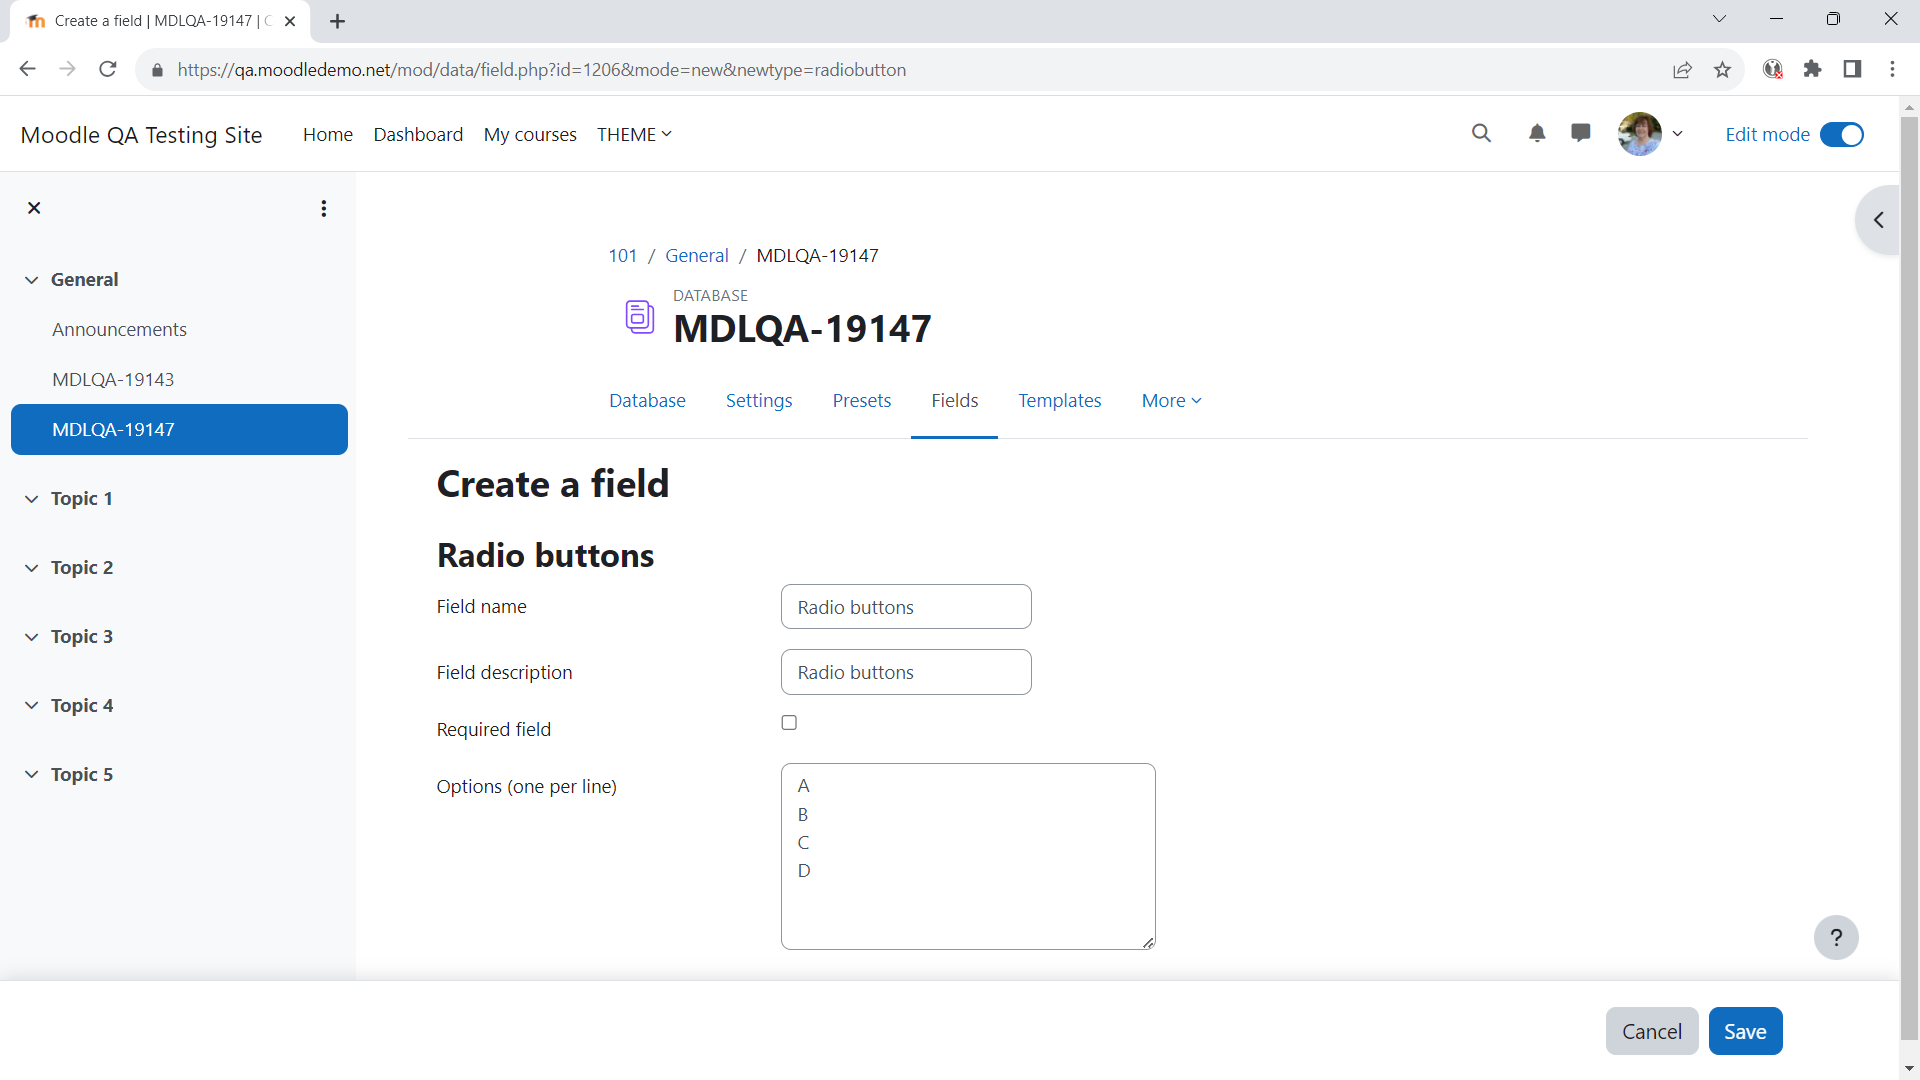1920x1080 pixels.
Task: Click the Moodle QA Testing Site brand link
Action: coord(141,134)
